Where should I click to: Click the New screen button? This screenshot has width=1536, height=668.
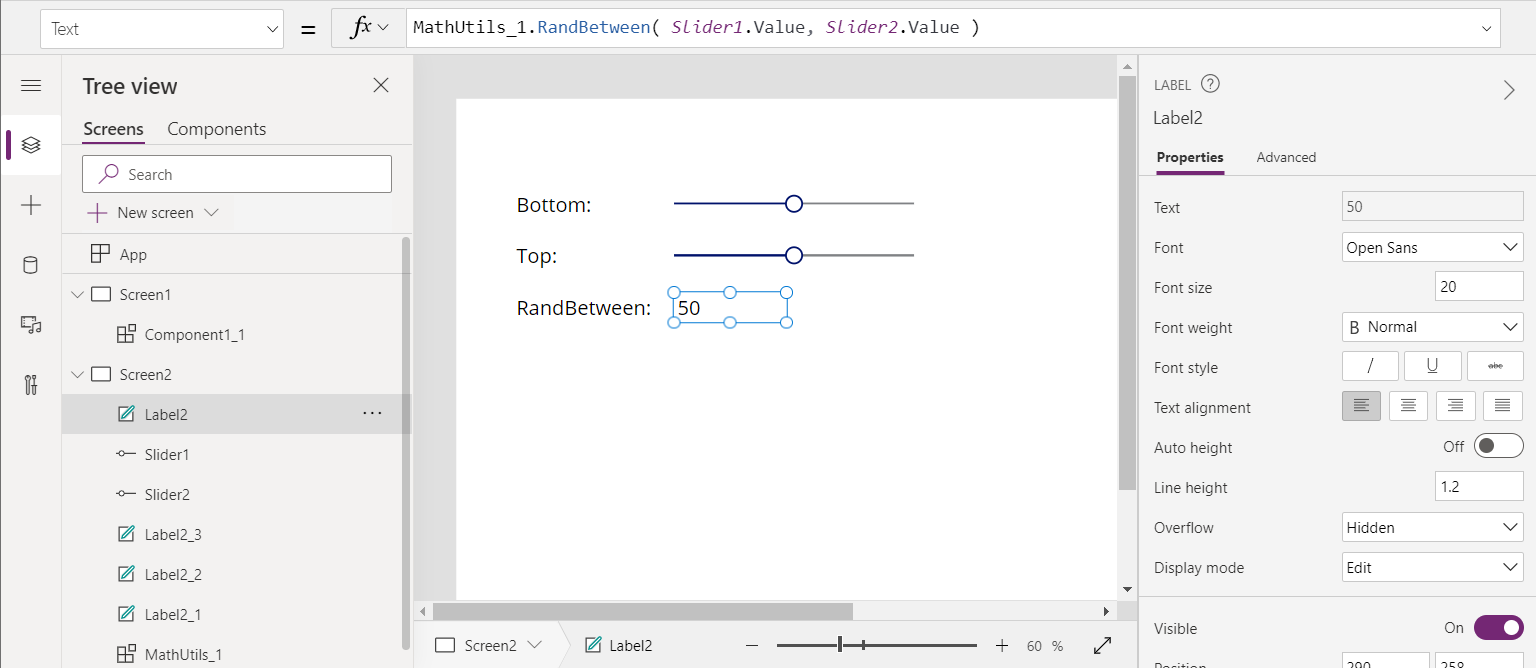[x=153, y=213]
